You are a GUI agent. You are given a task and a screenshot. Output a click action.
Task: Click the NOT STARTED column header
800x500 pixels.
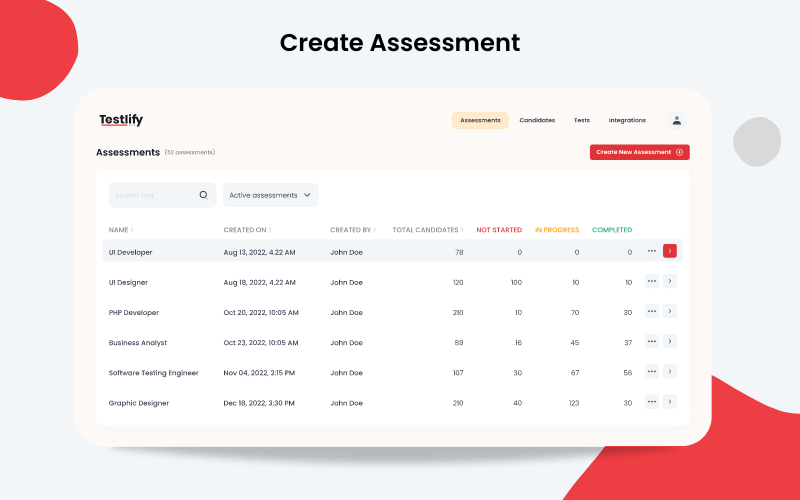(x=499, y=230)
